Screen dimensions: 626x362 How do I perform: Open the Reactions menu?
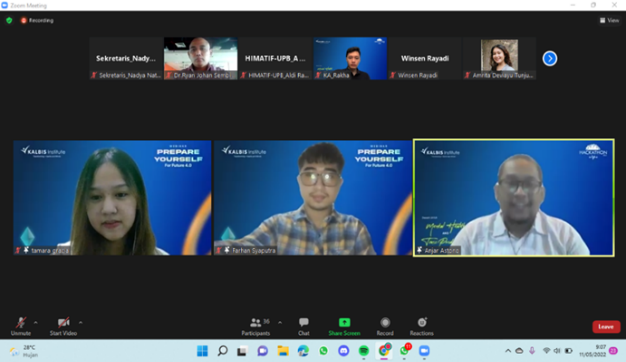[x=422, y=326]
